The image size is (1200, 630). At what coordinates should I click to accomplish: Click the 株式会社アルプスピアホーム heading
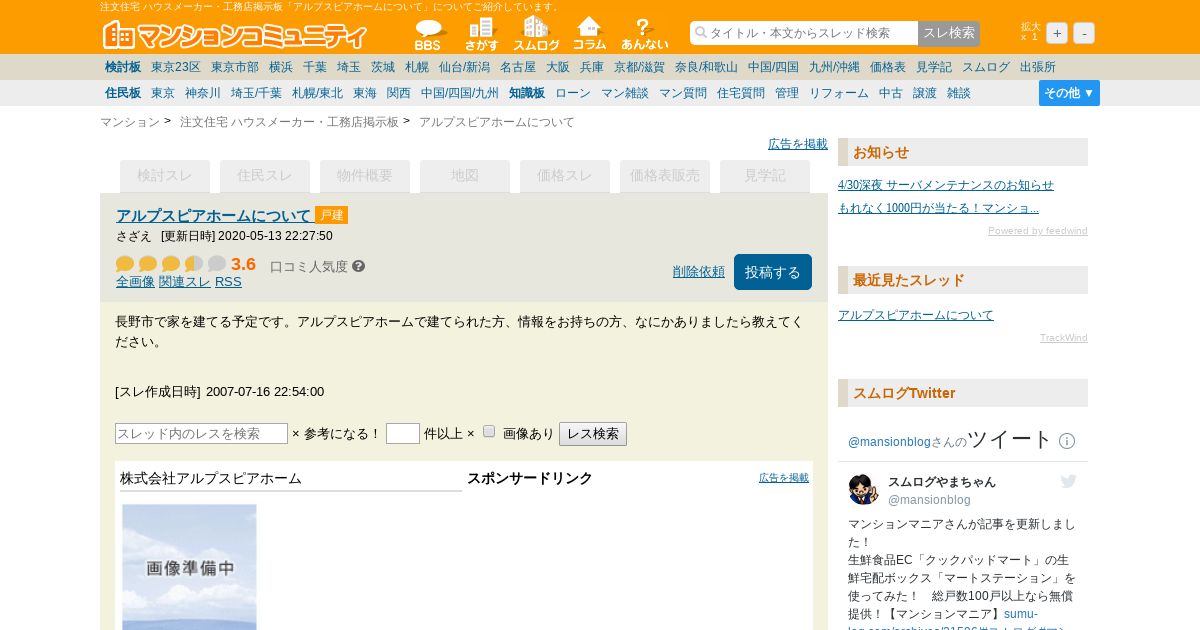211,478
